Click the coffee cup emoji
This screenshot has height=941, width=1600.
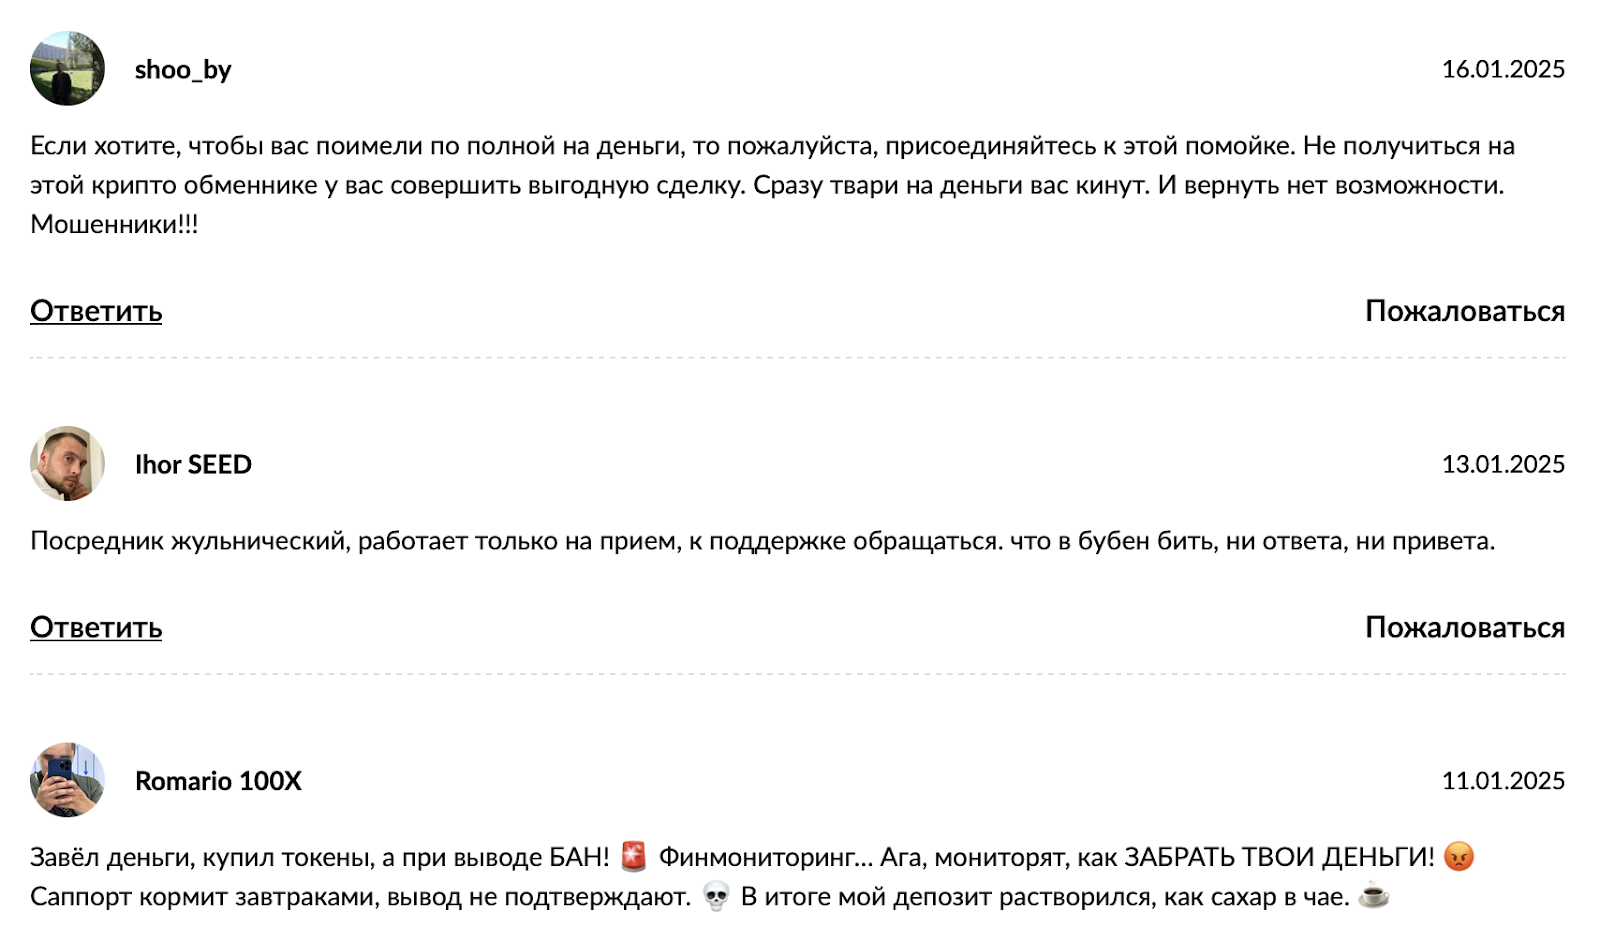click(1374, 896)
